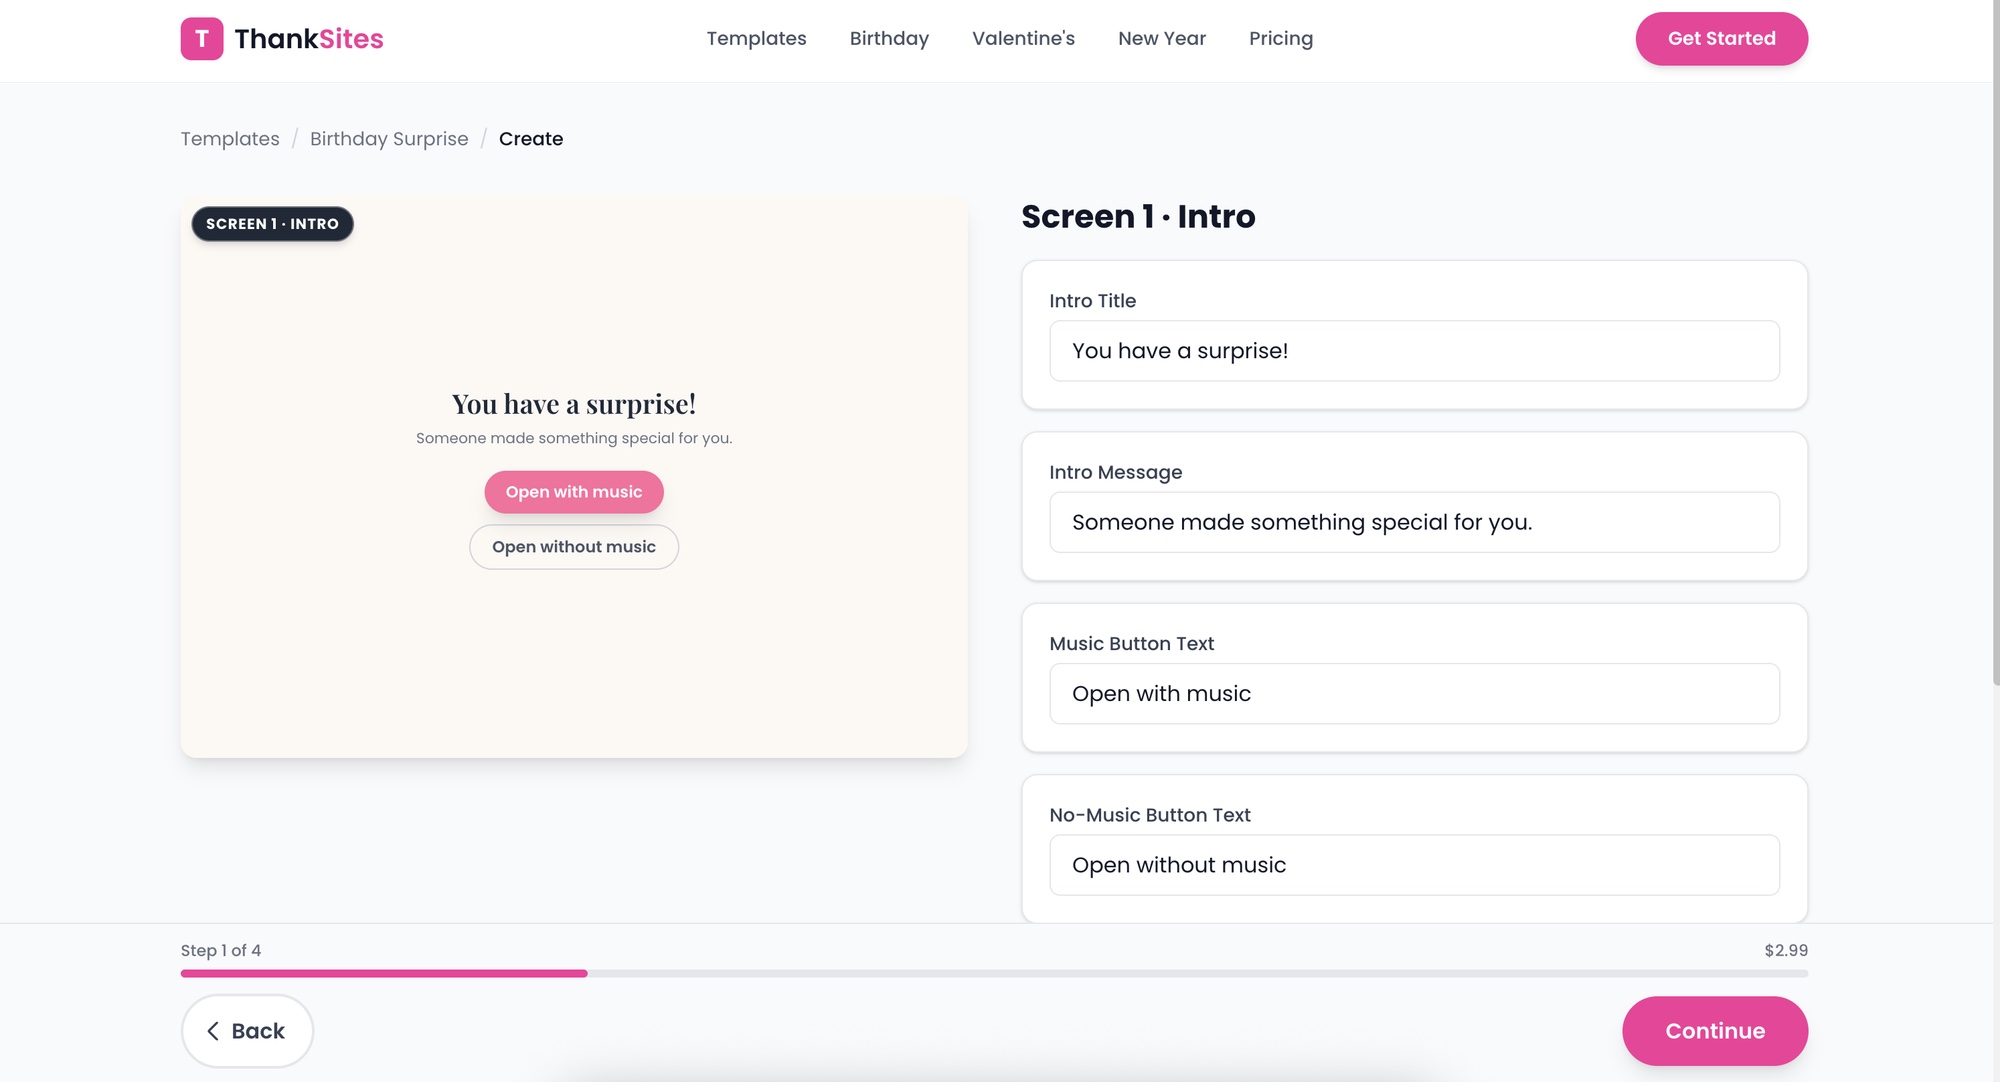Open the Birthday nav menu item
The image size is (2000, 1082).
click(889, 39)
